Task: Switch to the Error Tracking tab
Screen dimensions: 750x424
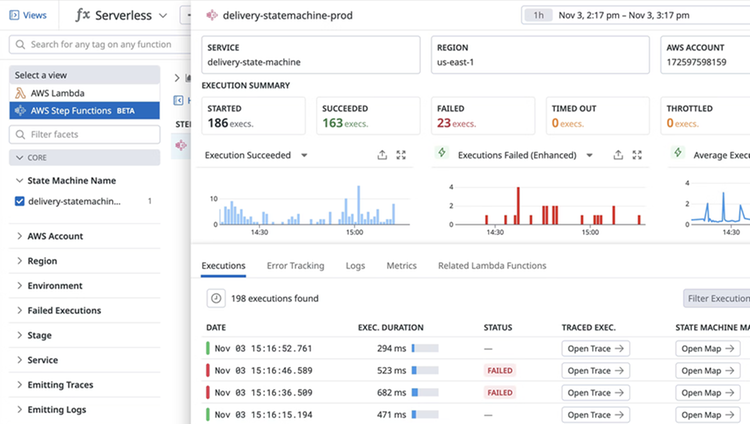Action: tap(296, 266)
